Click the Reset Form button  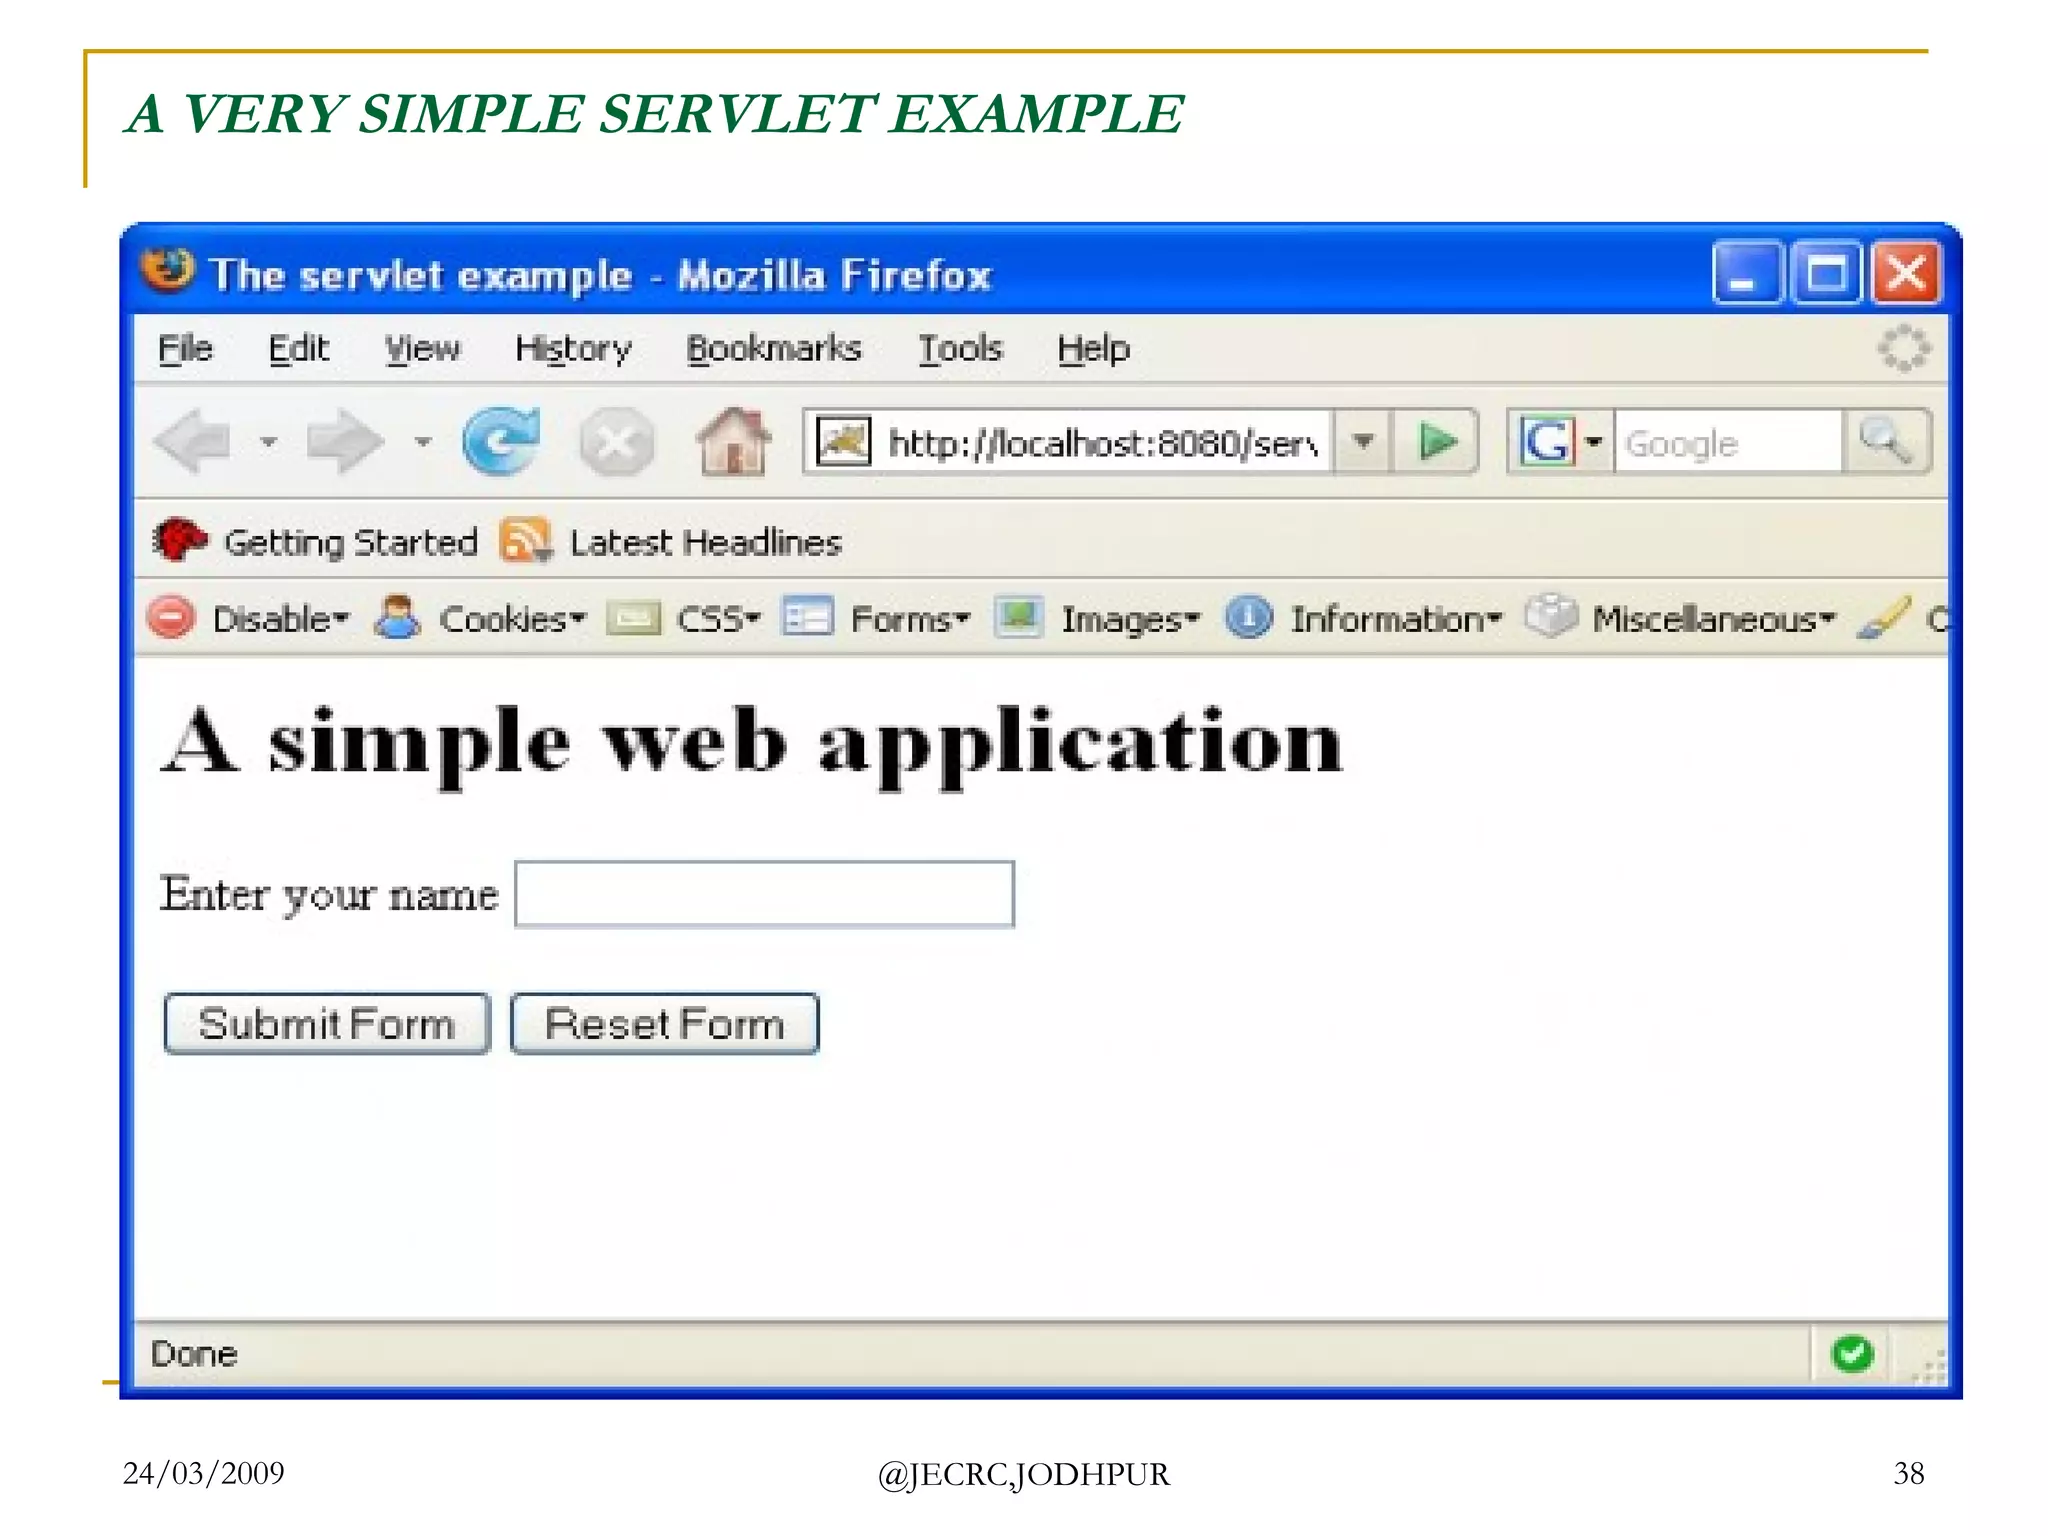tap(664, 1023)
